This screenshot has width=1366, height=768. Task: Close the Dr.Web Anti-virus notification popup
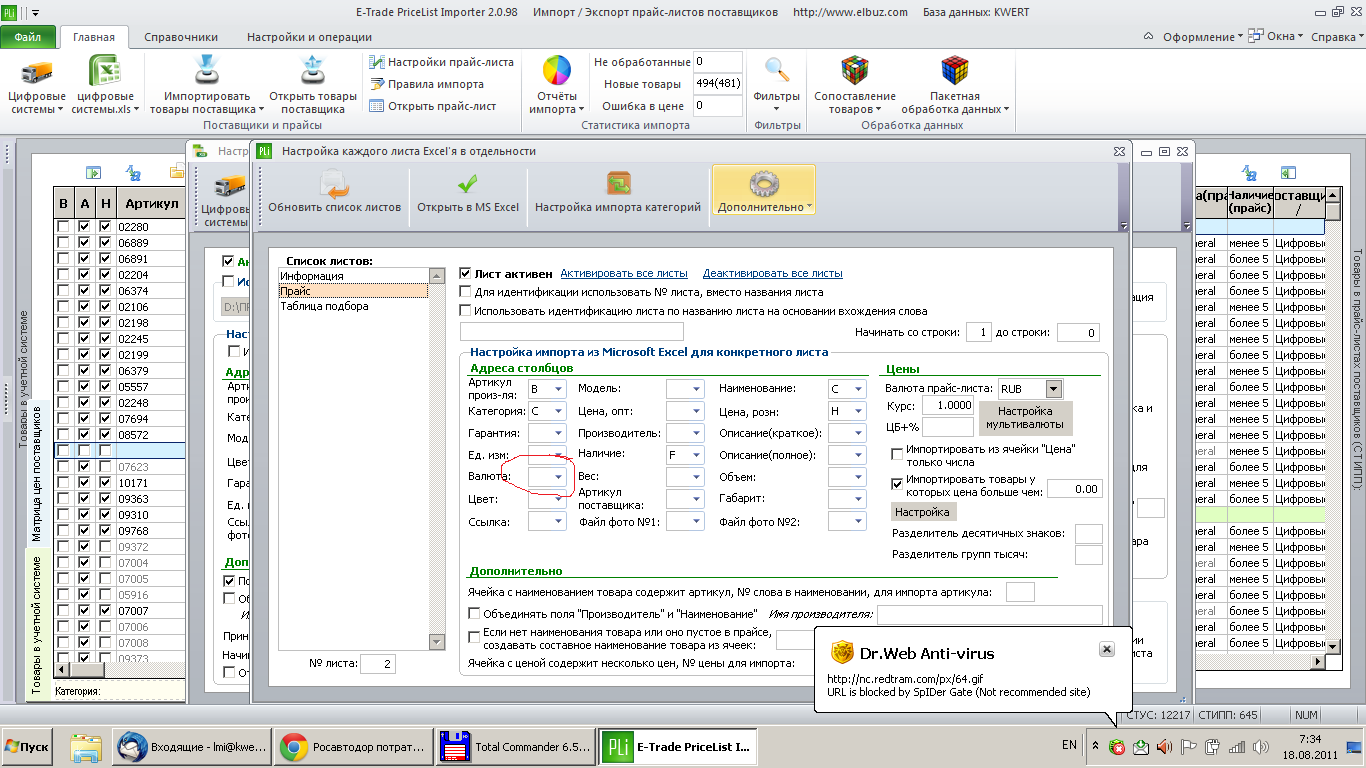coord(1106,649)
